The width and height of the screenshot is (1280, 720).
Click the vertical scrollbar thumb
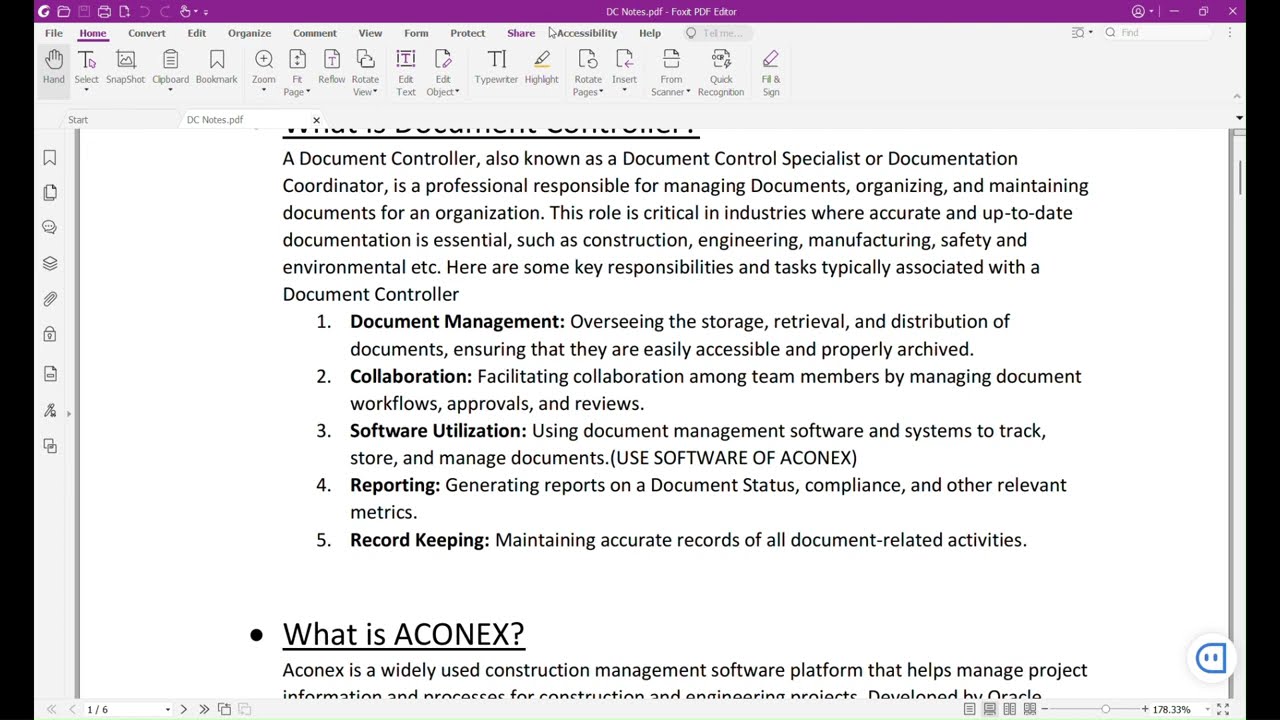(1240, 178)
